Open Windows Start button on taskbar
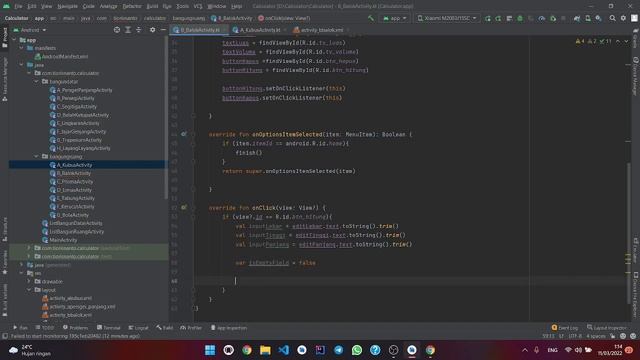 [210, 350]
